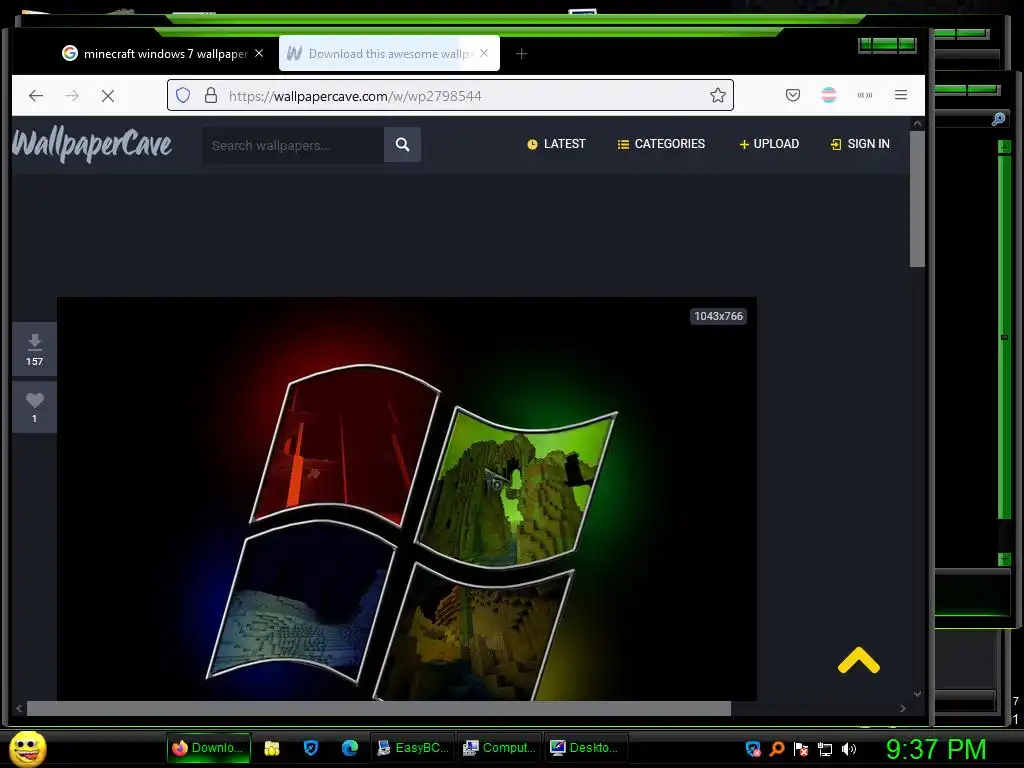Click the 1043x766 resolution badge
The image size is (1024, 768).
[x=718, y=316]
